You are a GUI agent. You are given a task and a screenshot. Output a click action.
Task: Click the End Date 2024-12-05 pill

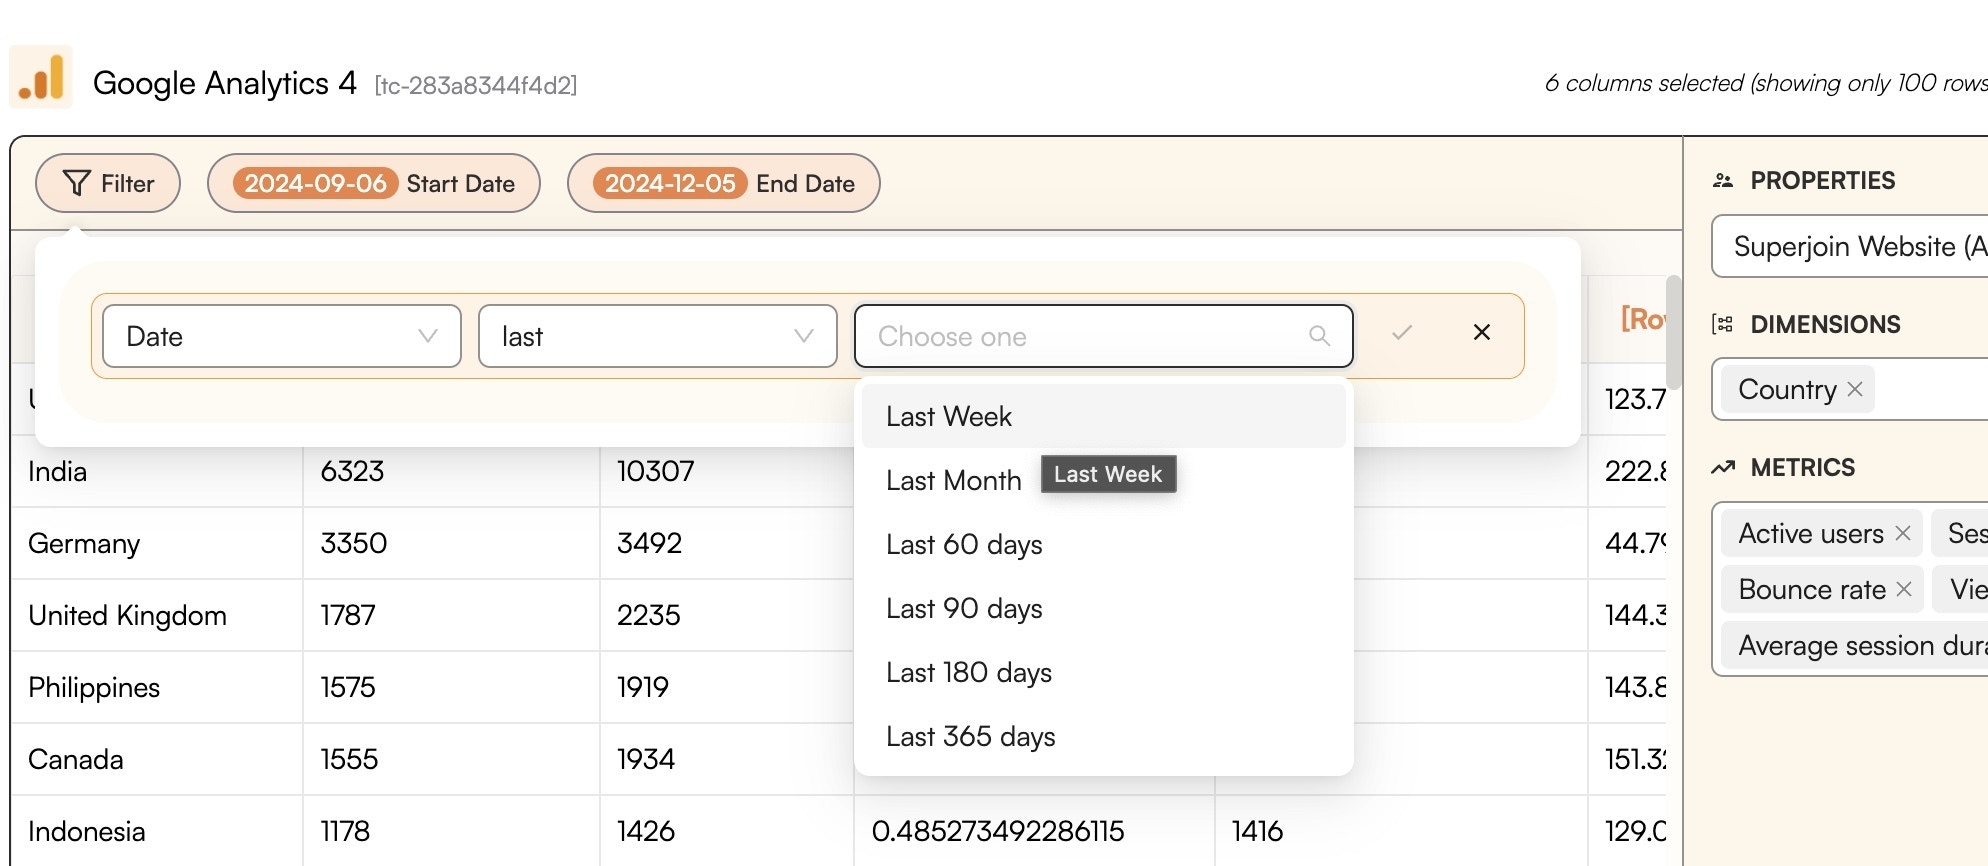(724, 183)
